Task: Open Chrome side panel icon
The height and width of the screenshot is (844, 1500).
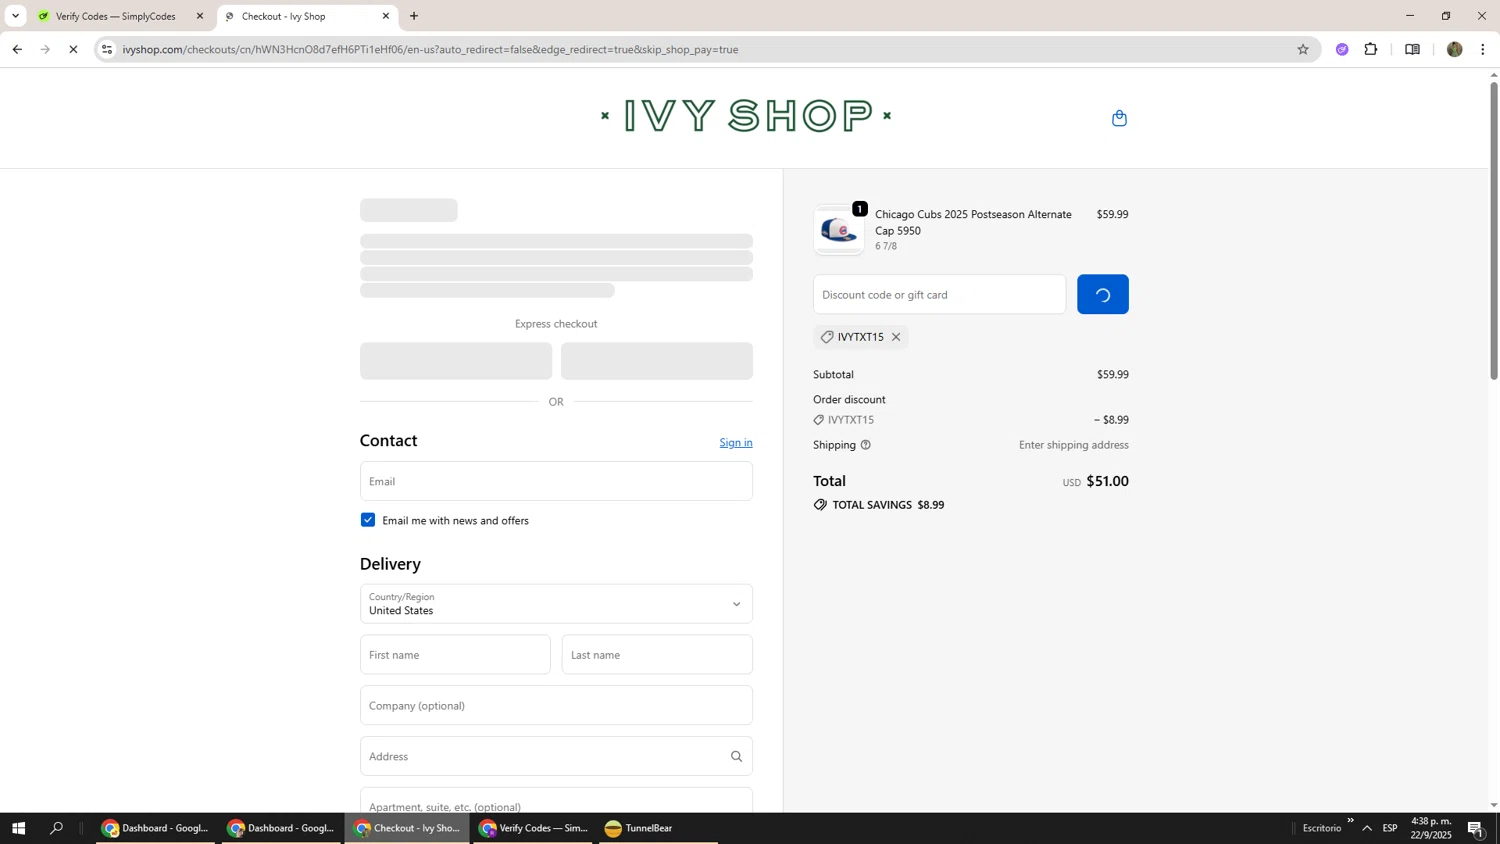Action: pyautogui.click(x=1412, y=49)
